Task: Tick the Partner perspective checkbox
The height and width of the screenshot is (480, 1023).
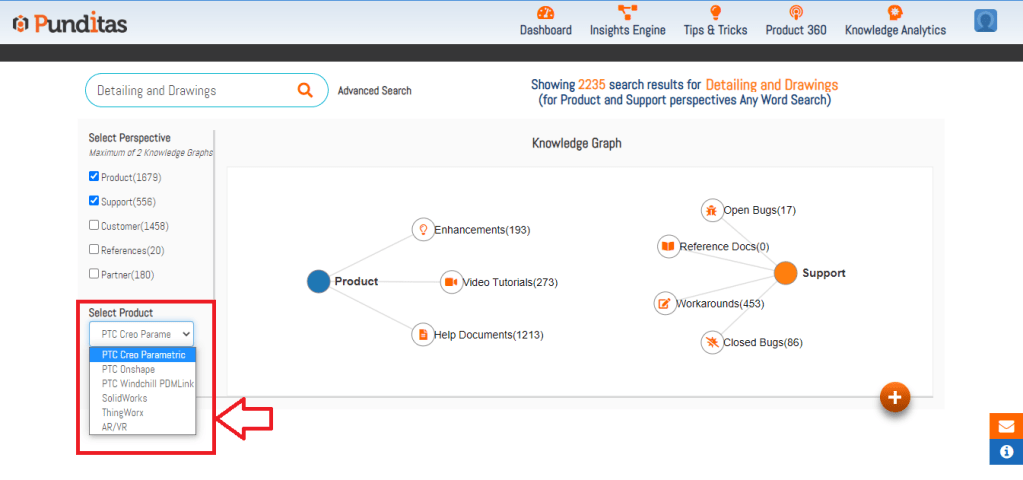Action: pyautogui.click(x=94, y=274)
